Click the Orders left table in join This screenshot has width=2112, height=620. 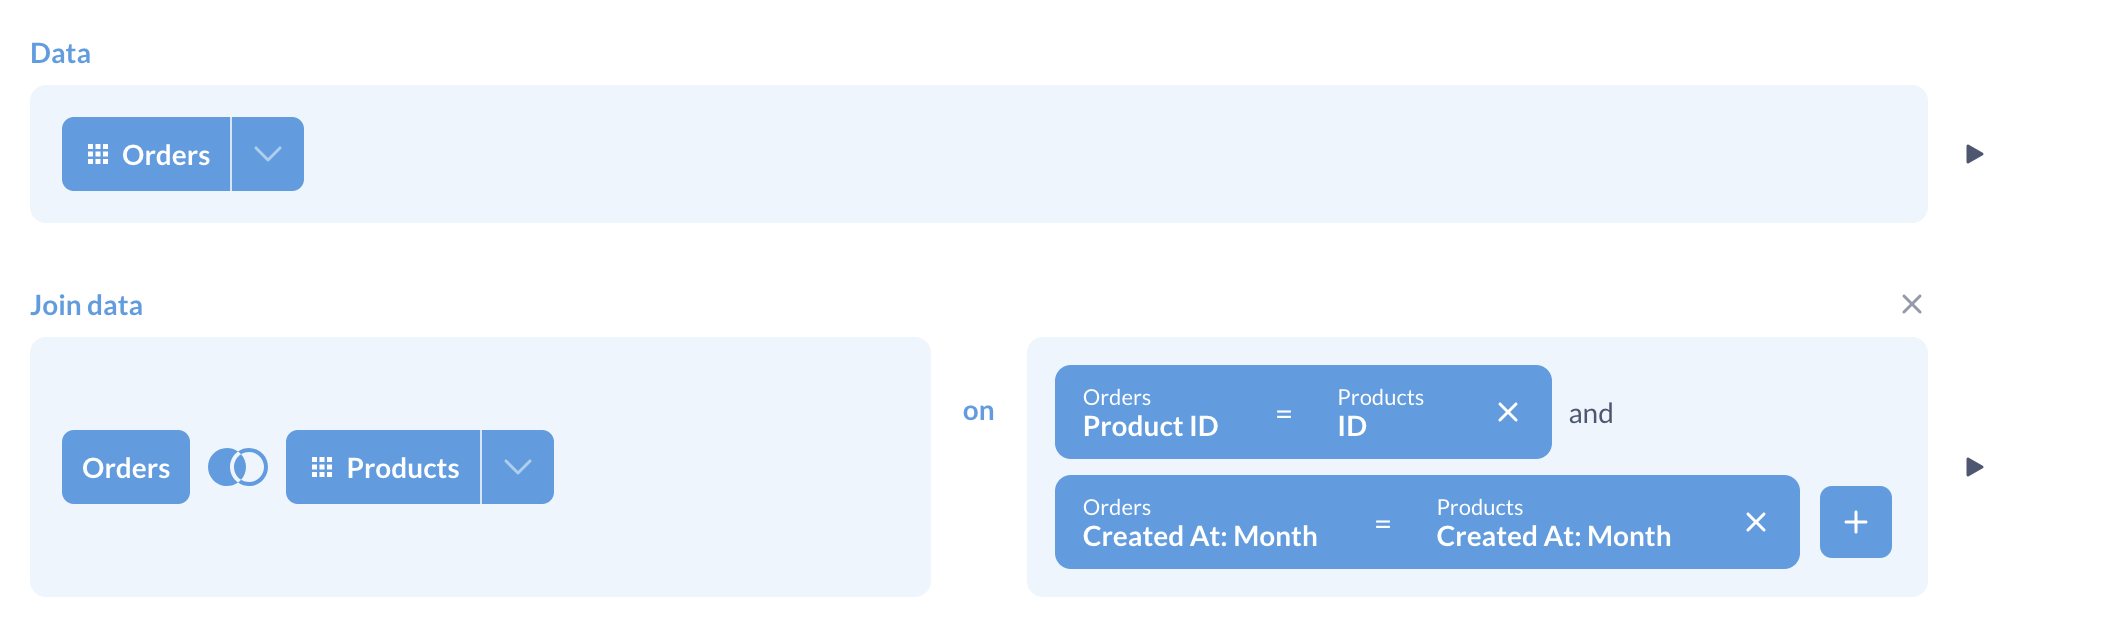126,467
